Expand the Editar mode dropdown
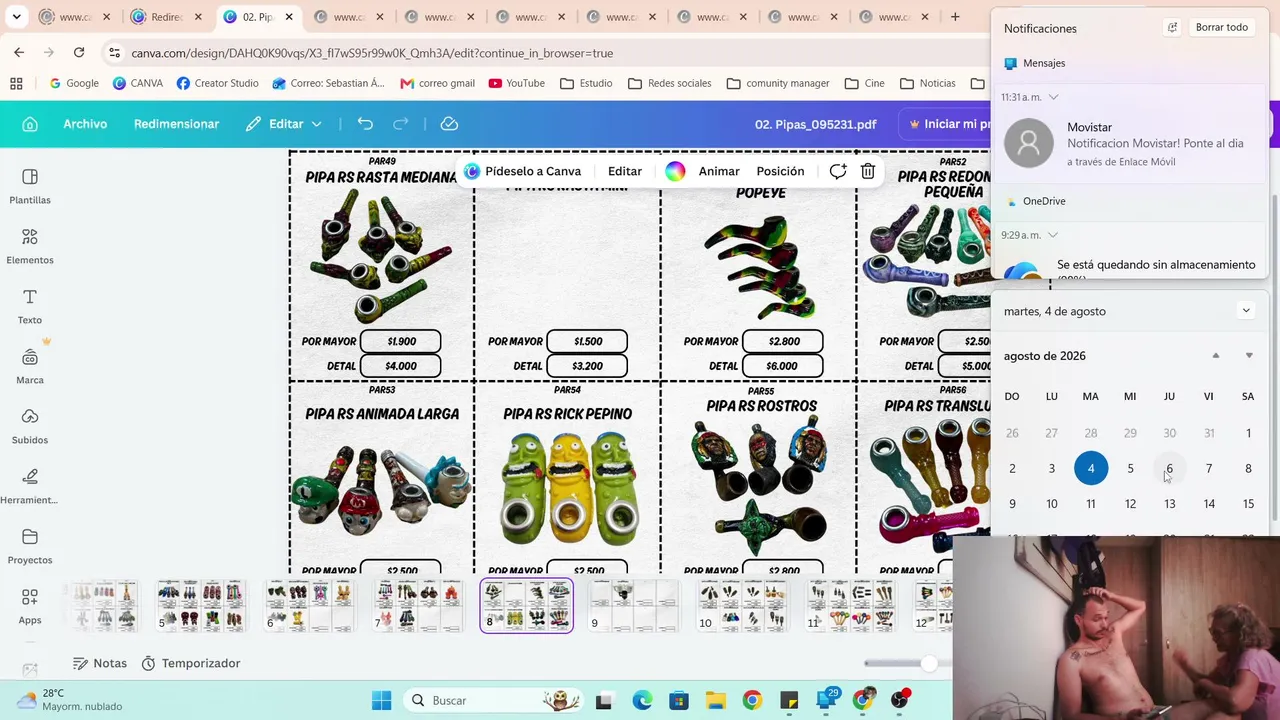The width and height of the screenshot is (1280, 720). click(x=285, y=124)
